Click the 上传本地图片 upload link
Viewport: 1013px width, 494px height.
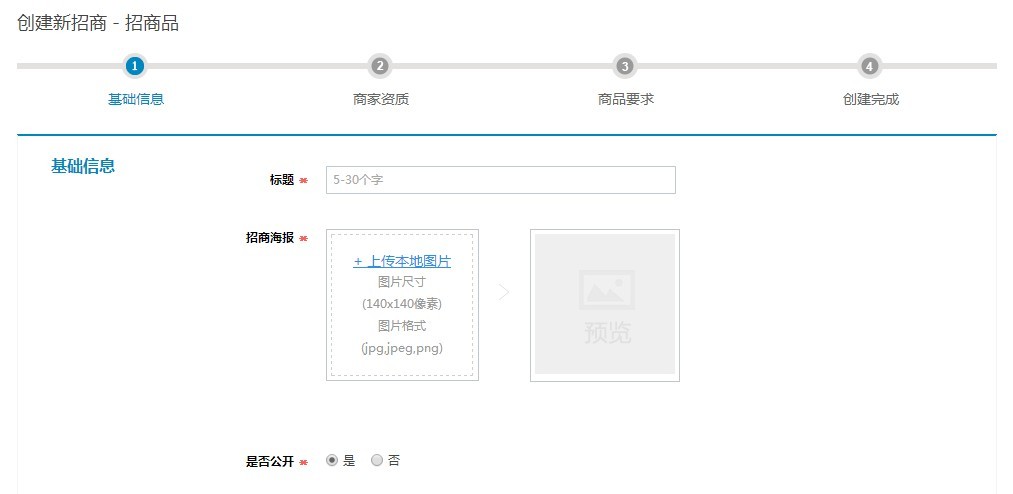tap(402, 261)
